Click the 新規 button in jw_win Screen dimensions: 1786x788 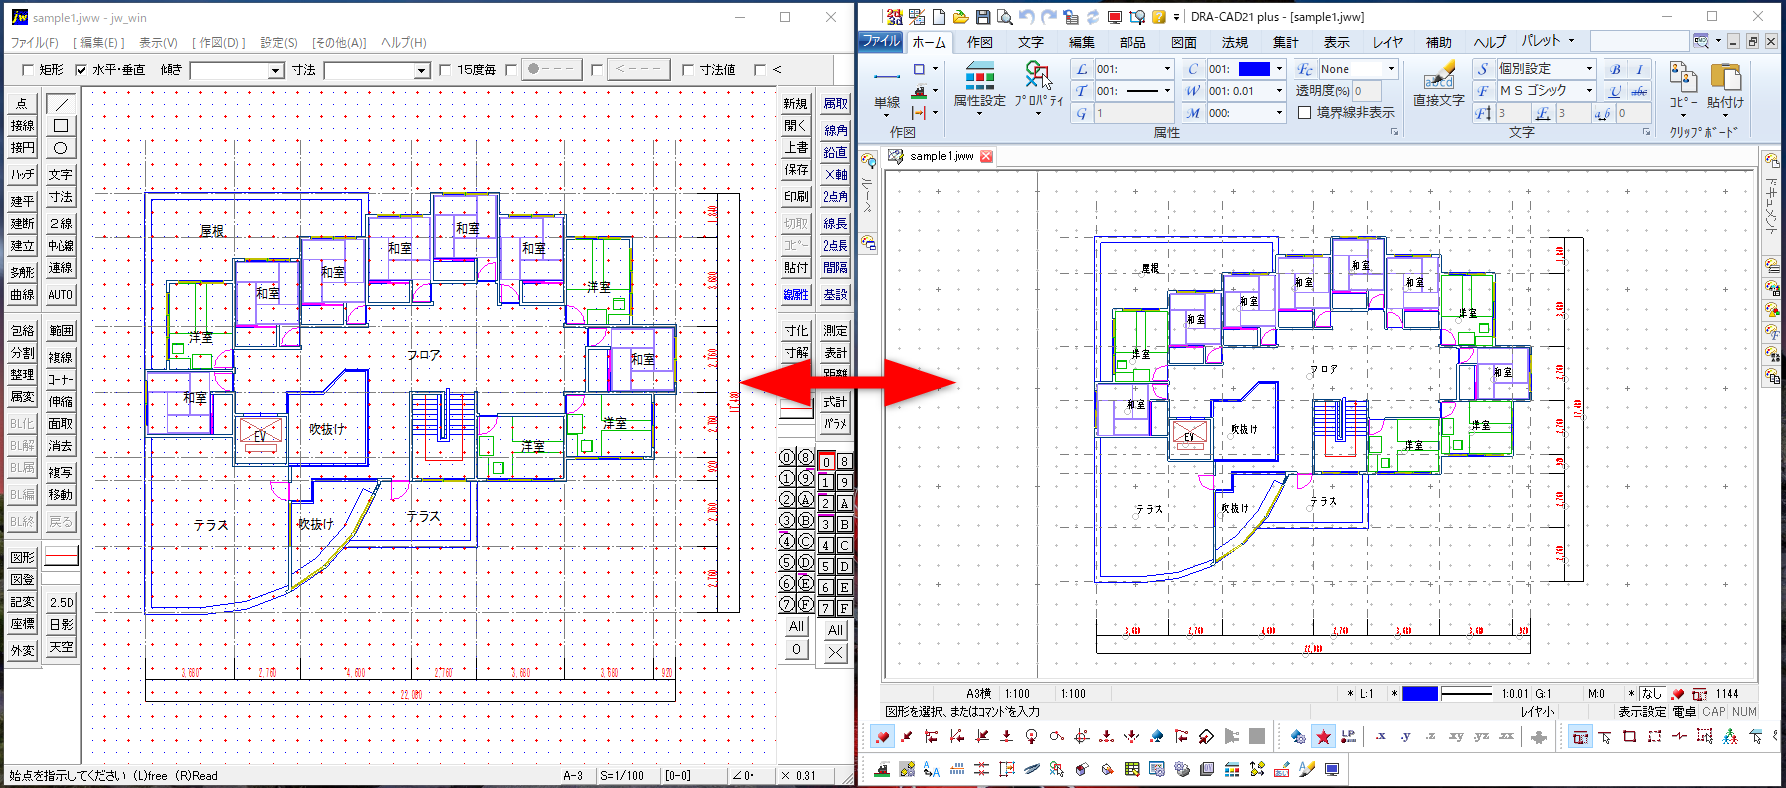796,104
